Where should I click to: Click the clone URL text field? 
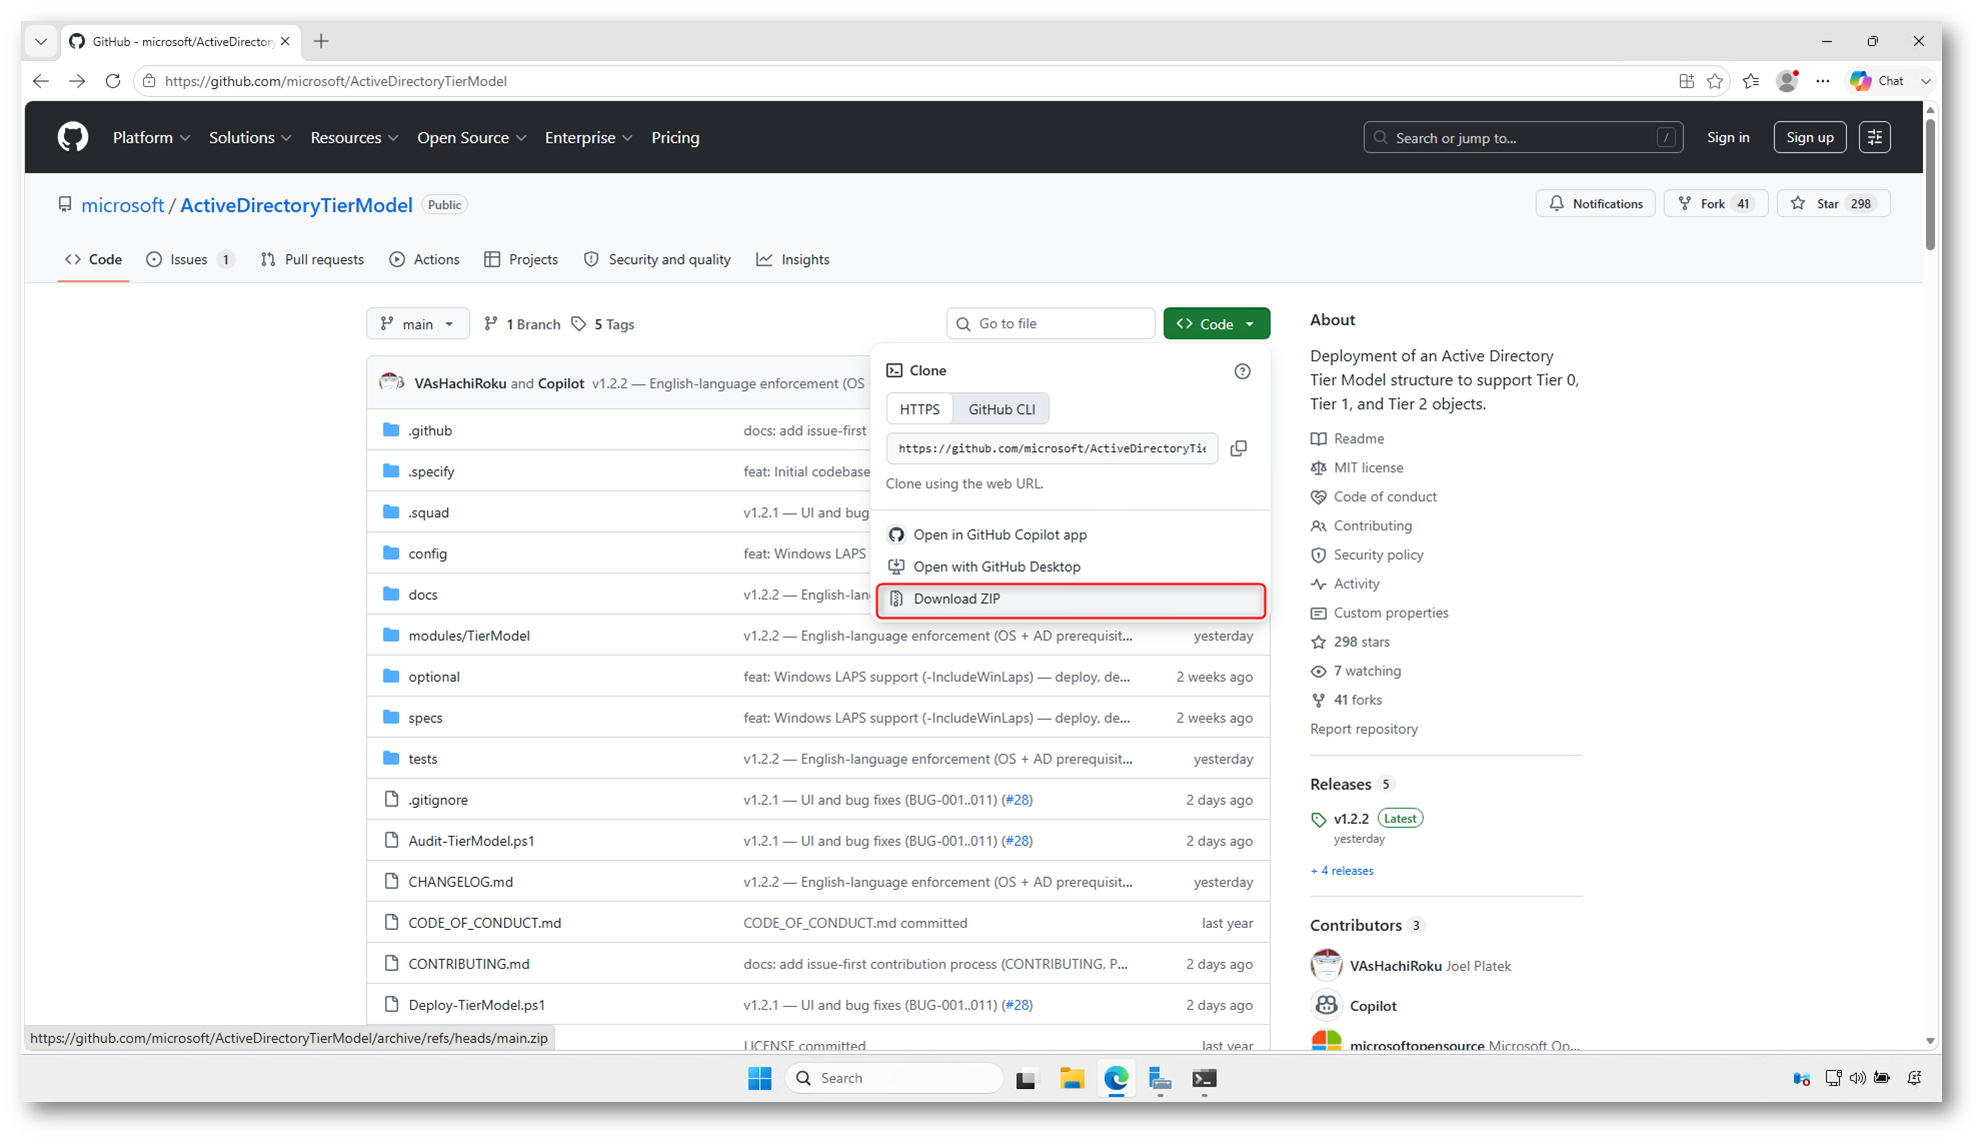click(x=1052, y=449)
